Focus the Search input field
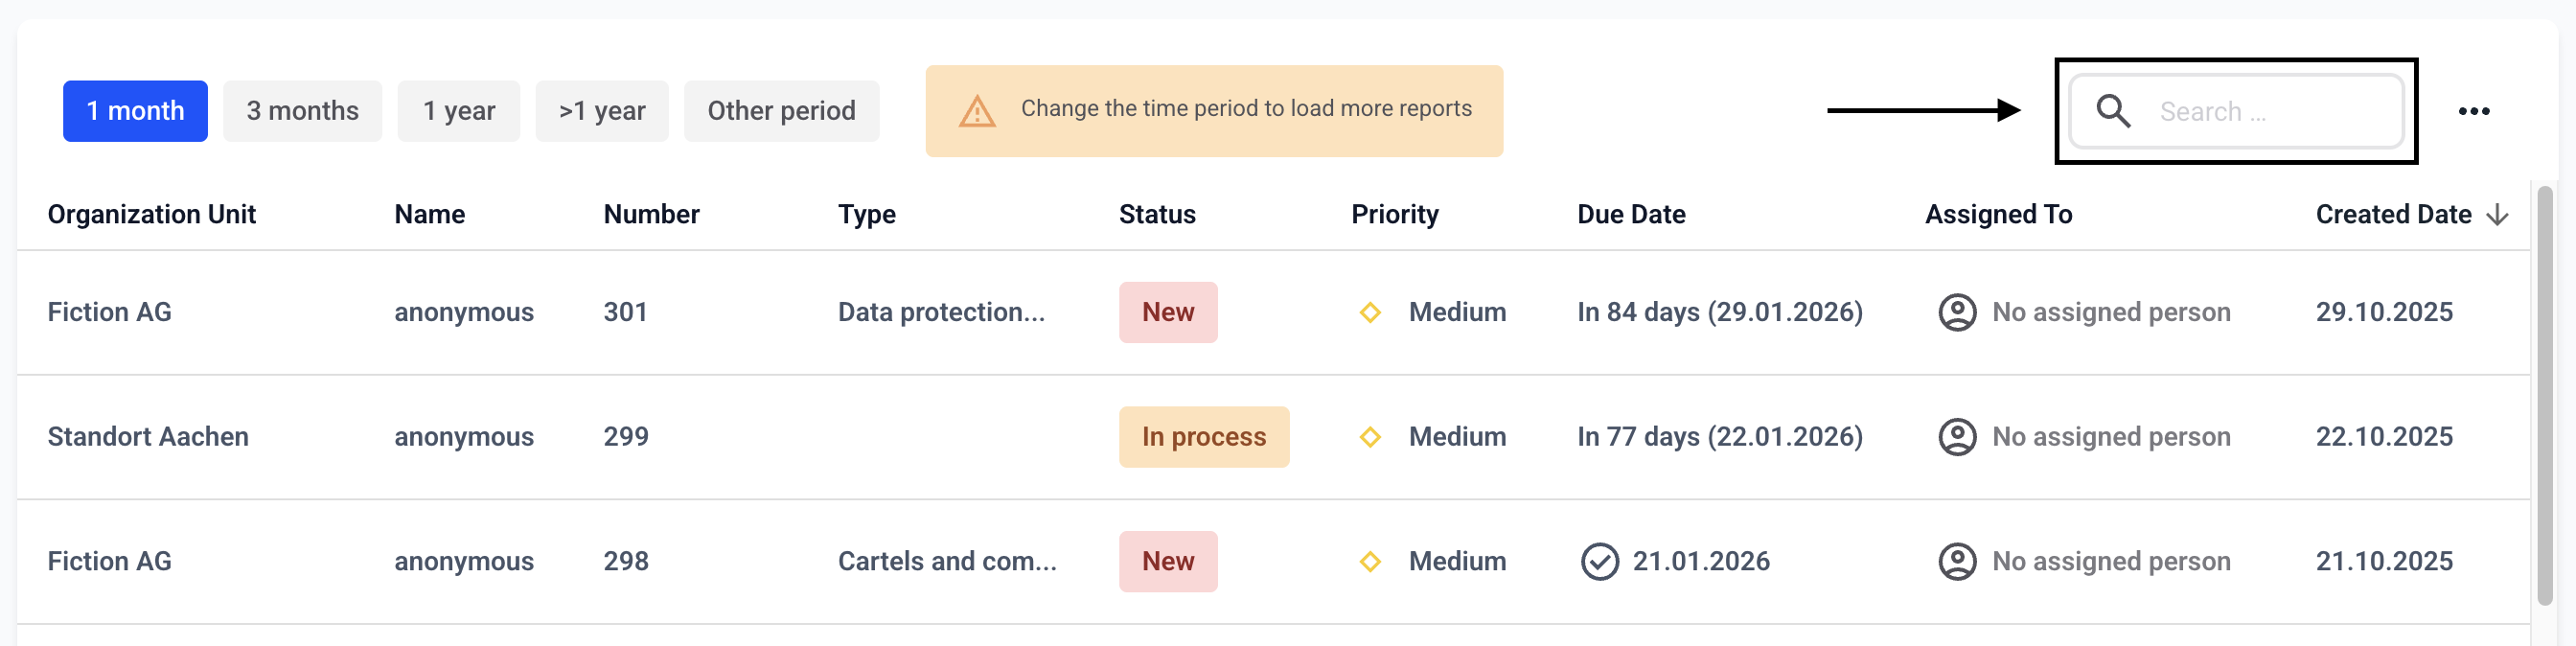This screenshot has height=646, width=2576. pyautogui.click(x=2270, y=111)
